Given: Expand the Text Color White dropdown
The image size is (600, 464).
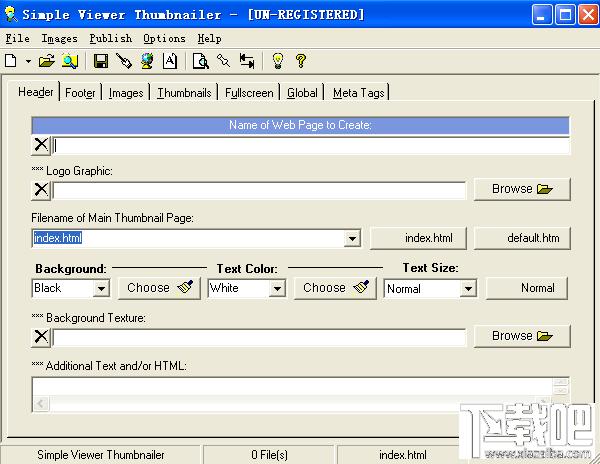Looking at the screenshot, I should point(277,288).
